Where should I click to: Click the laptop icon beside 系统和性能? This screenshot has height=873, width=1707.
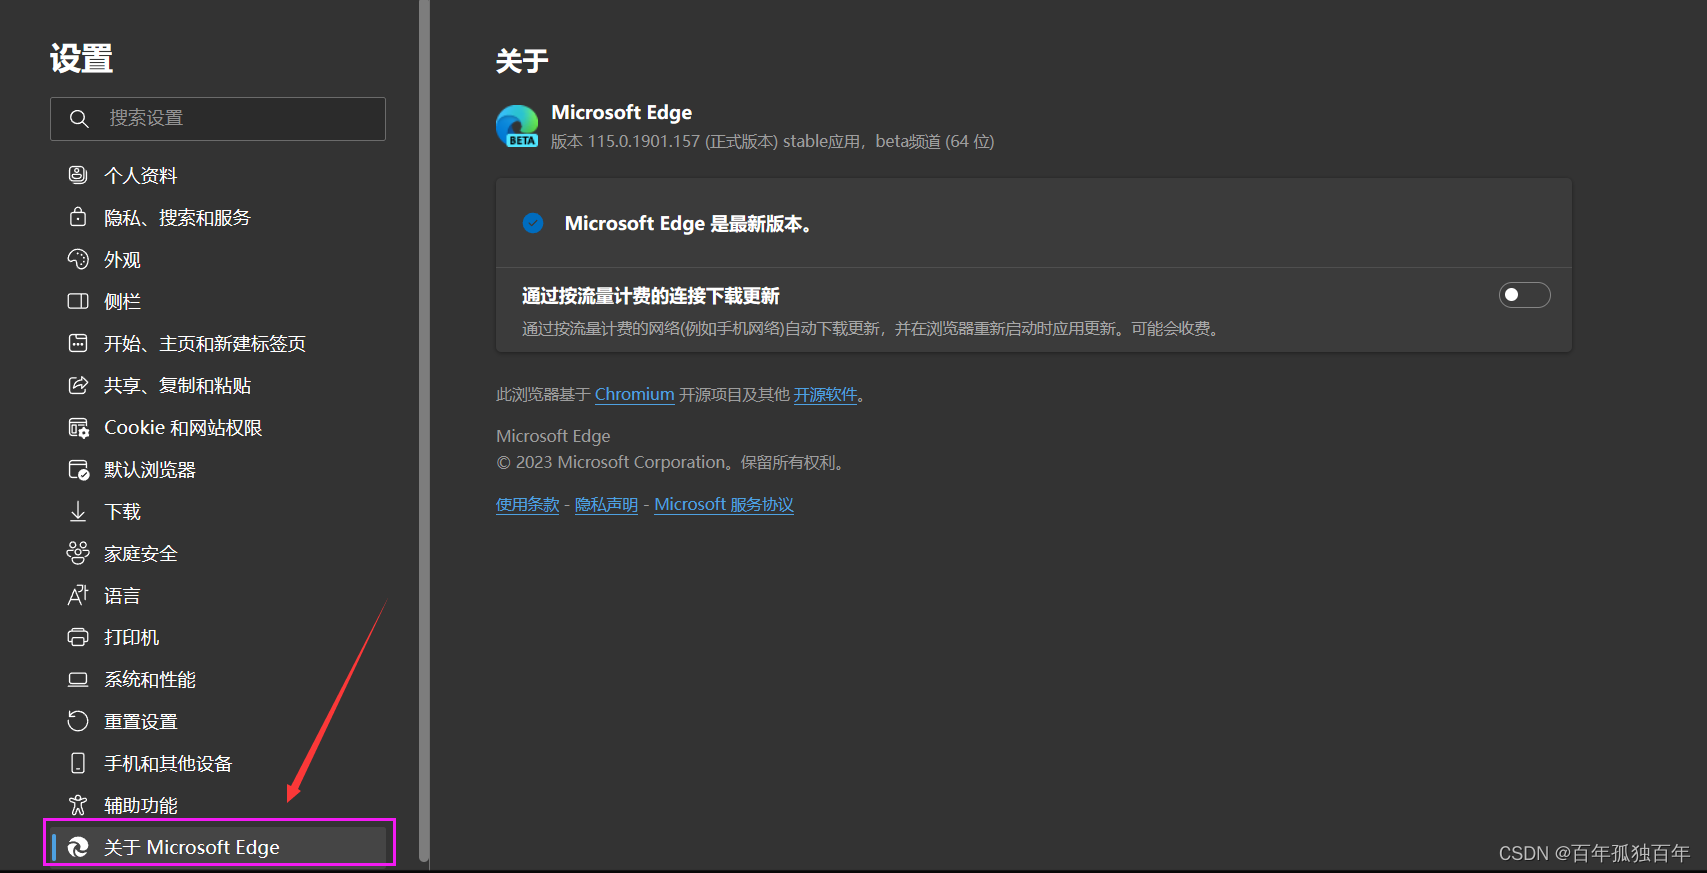tap(78, 679)
